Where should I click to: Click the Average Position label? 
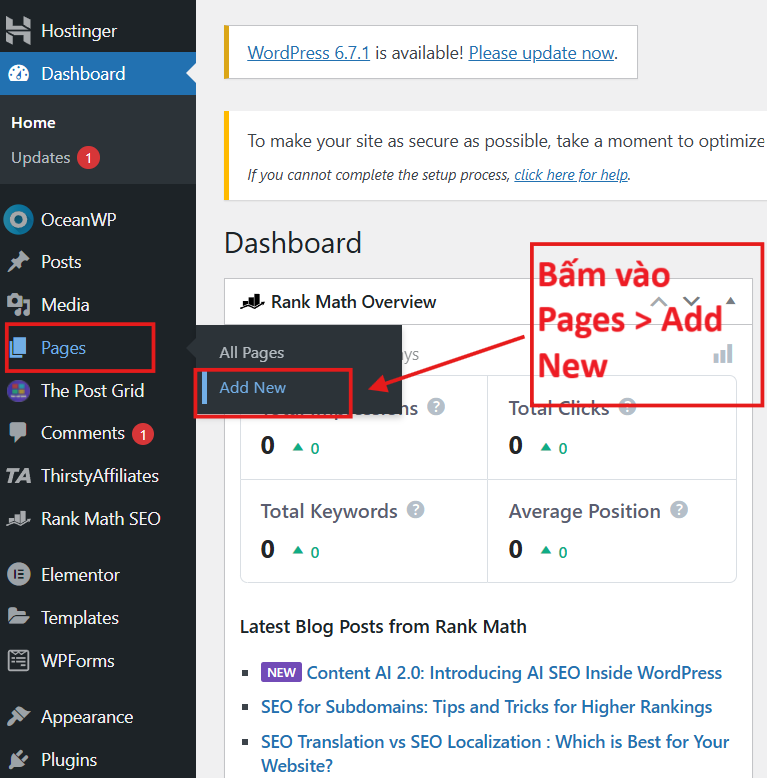584,511
